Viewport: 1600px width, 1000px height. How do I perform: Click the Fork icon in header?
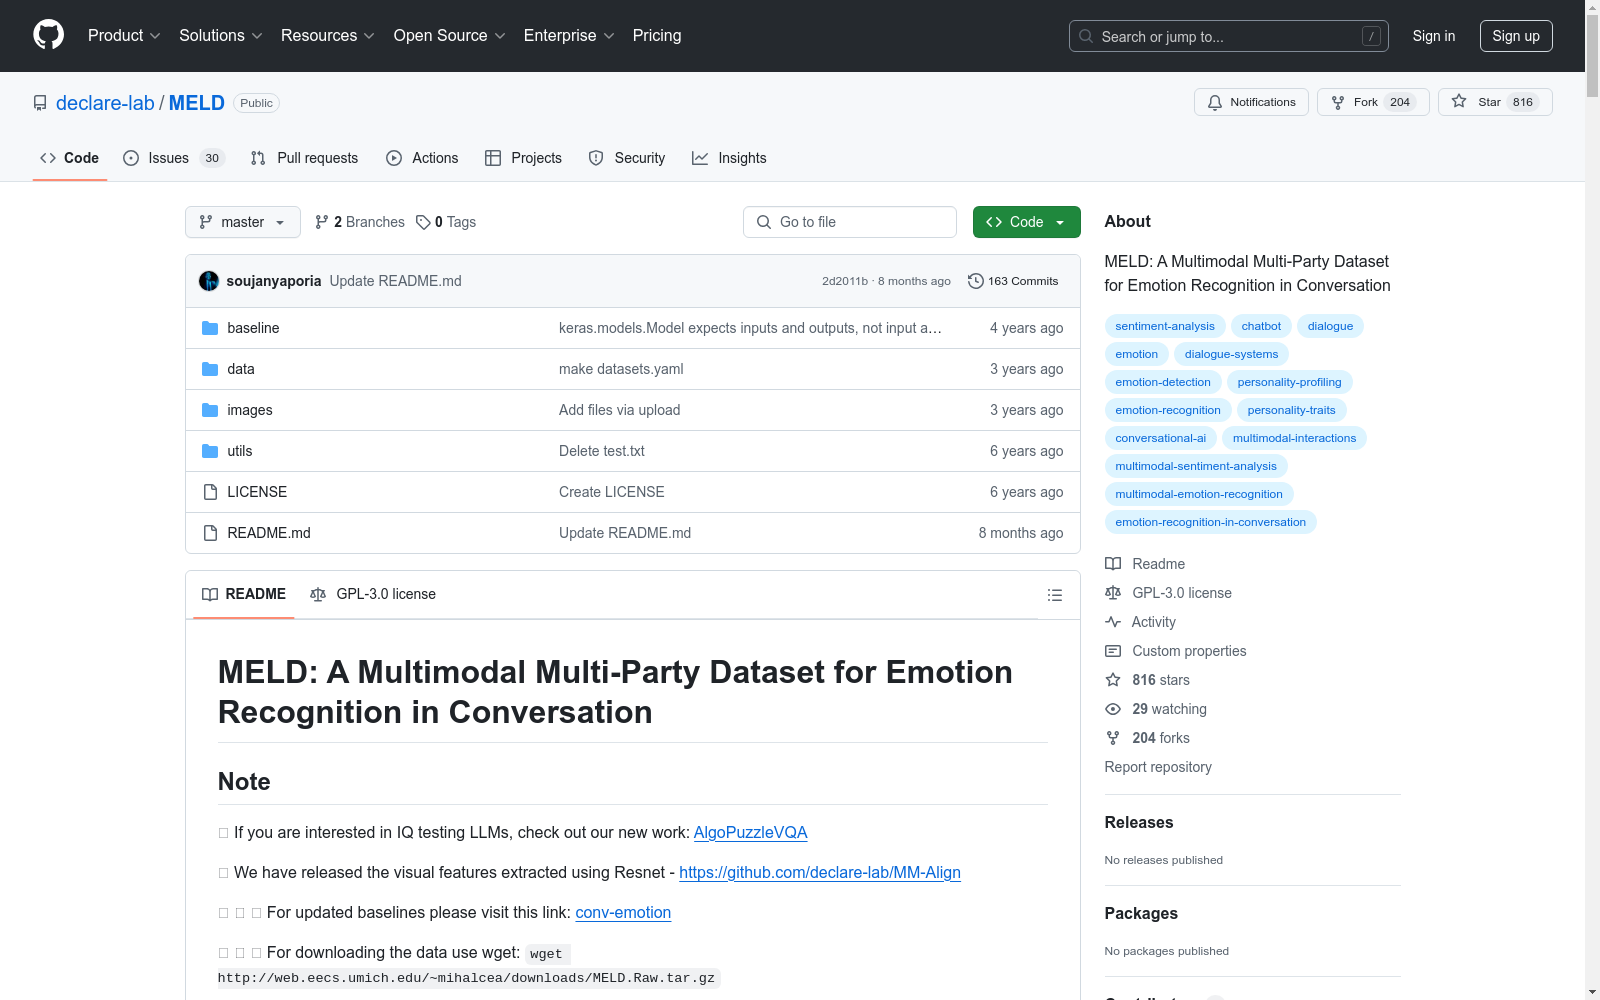click(x=1338, y=102)
